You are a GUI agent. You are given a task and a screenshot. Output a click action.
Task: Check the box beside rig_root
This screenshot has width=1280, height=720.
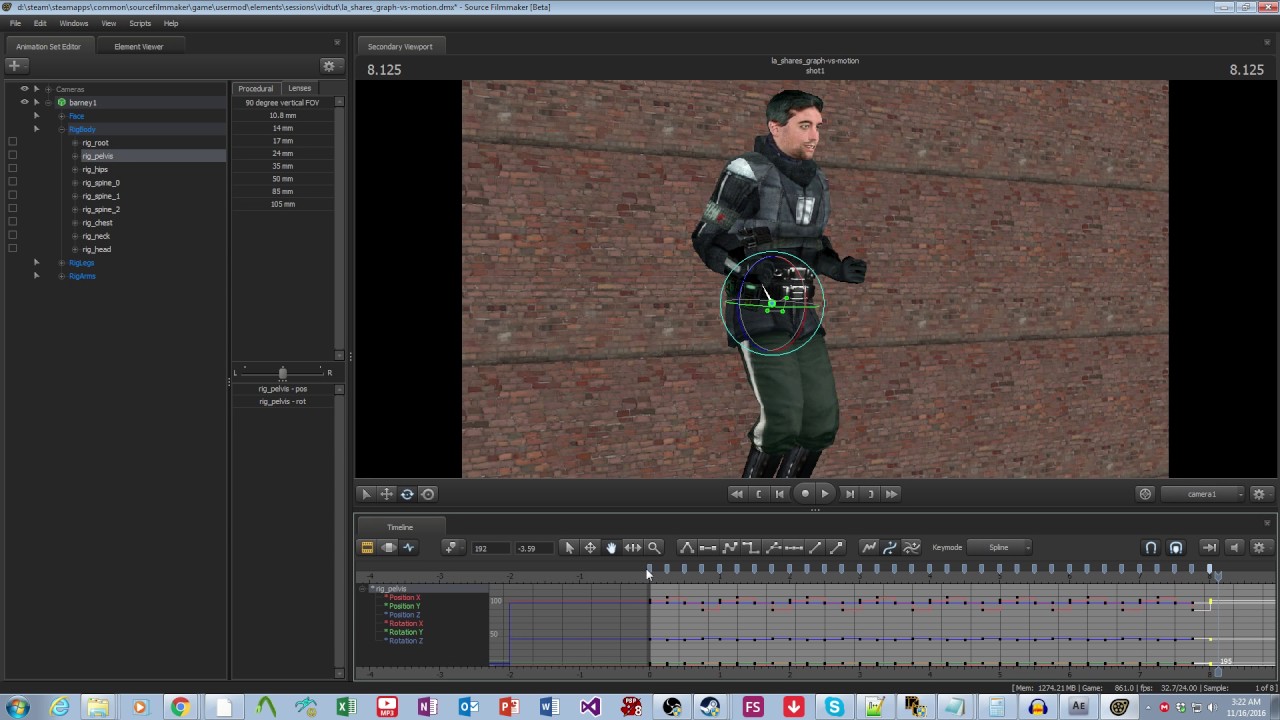(x=12, y=142)
